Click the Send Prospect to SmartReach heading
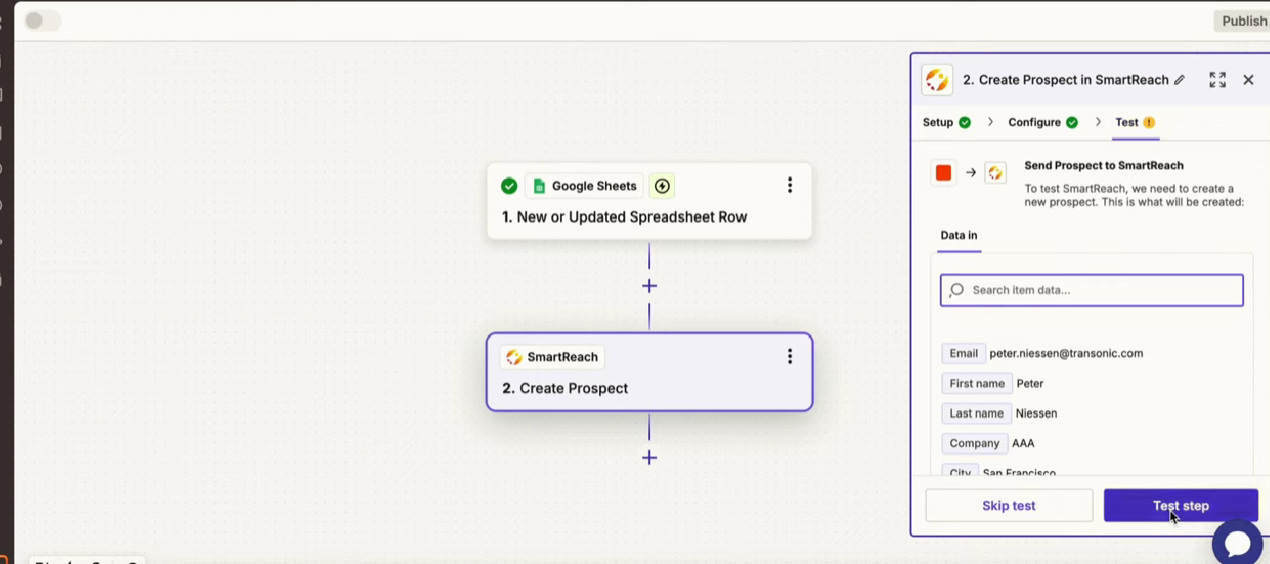 click(x=1104, y=166)
